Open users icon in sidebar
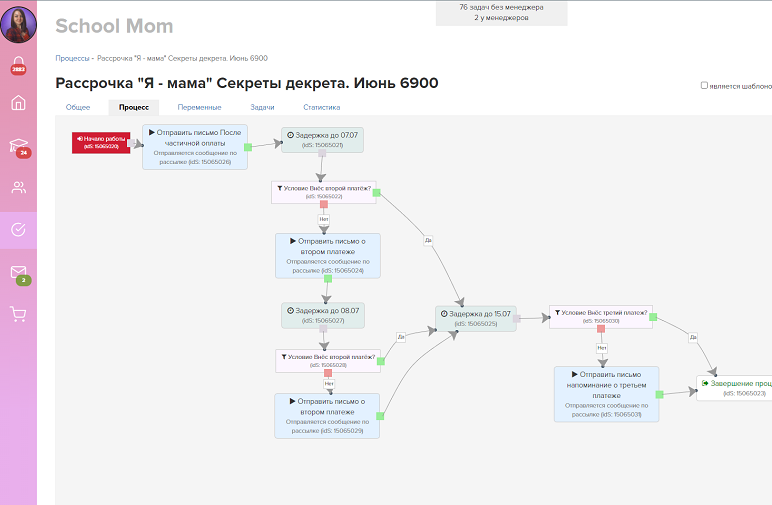772x505 pixels. 18,187
